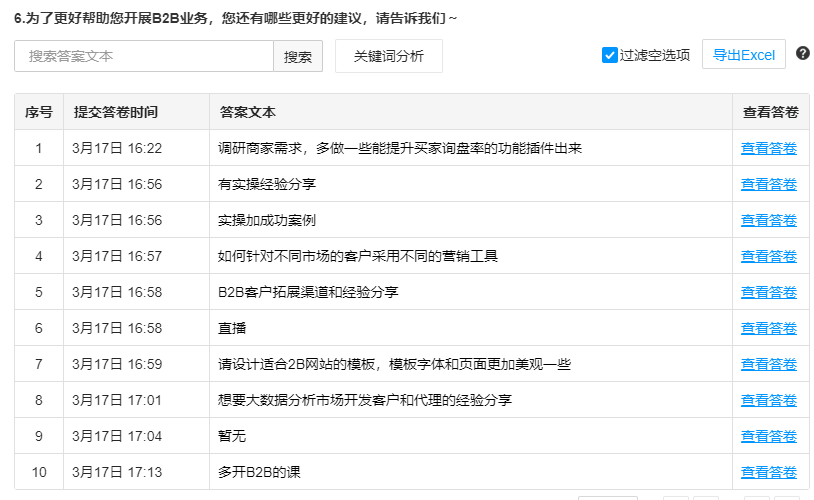Focus the 搜索答案文本 search field

pyautogui.click(x=144, y=56)
